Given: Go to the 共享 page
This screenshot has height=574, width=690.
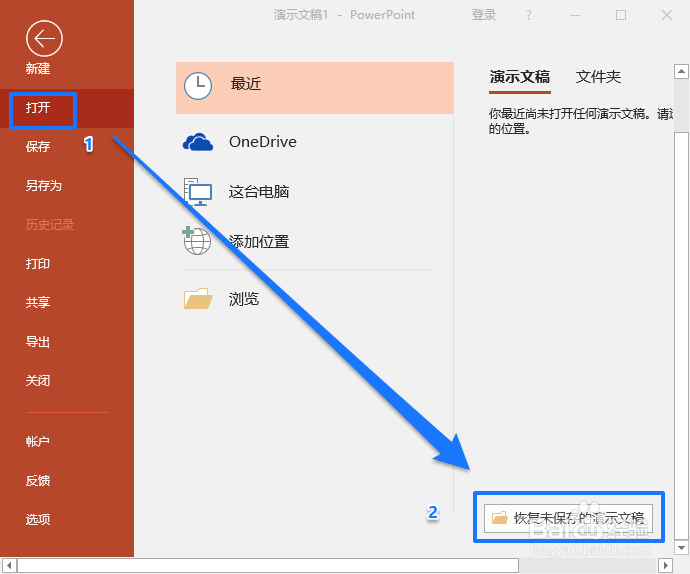Looking at the screenshot, I should tap(37, 302).
